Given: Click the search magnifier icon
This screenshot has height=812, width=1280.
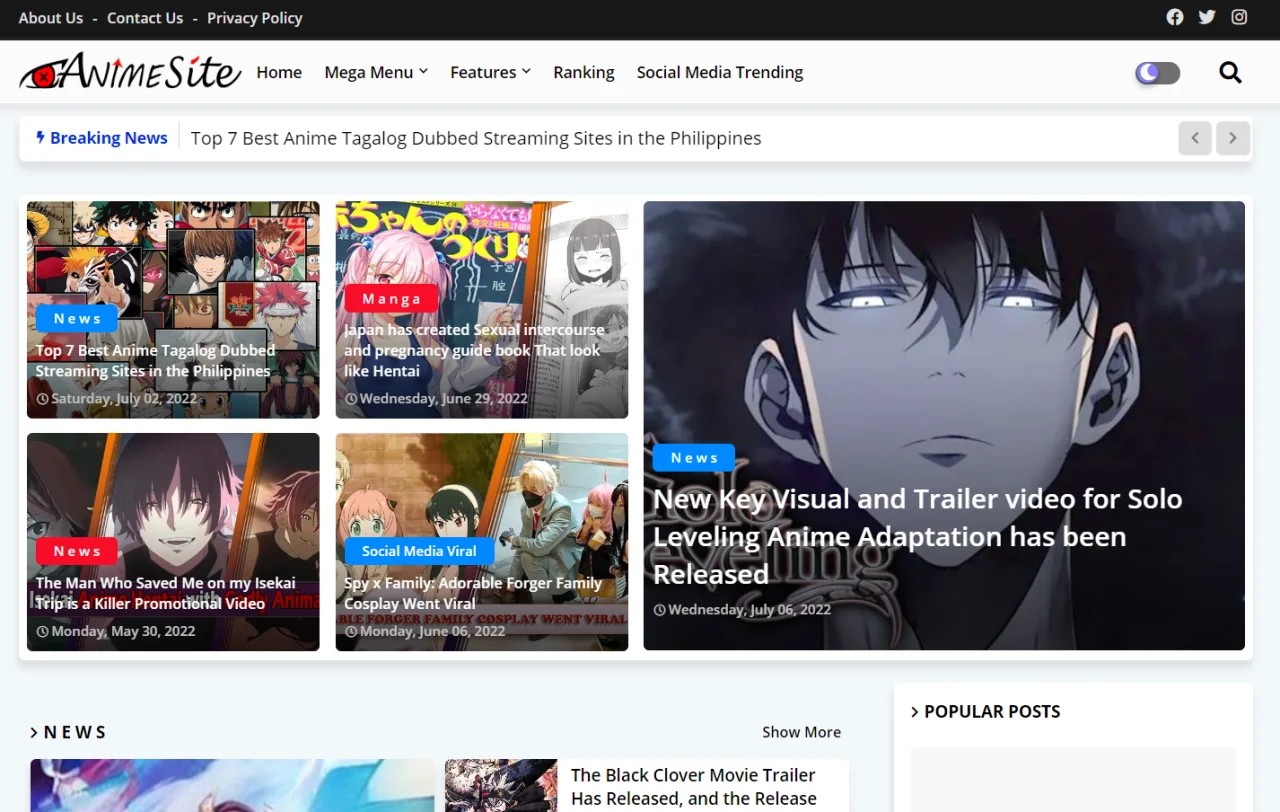Looking at the screenshot, I should [x=1230, y=72].
